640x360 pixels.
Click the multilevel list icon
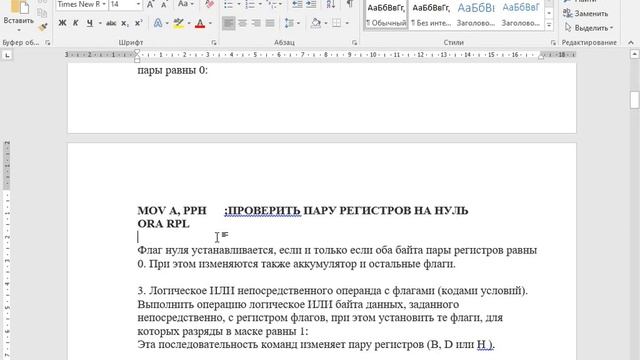[x=271, y=4]
